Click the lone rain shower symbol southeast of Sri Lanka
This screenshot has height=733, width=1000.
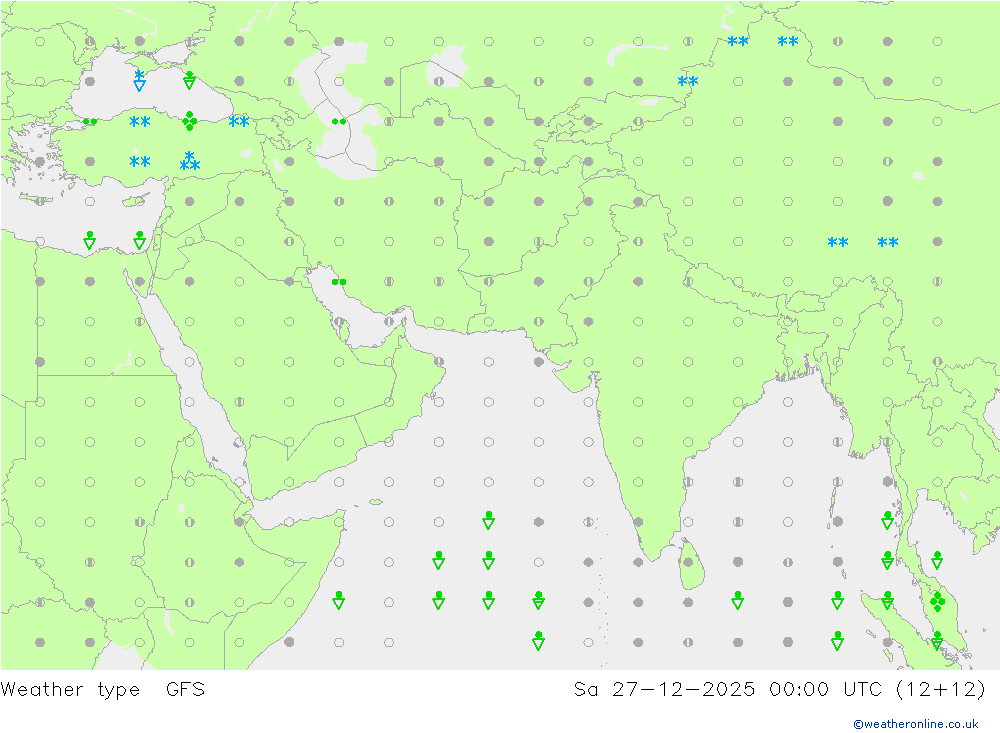pos(738,601)
